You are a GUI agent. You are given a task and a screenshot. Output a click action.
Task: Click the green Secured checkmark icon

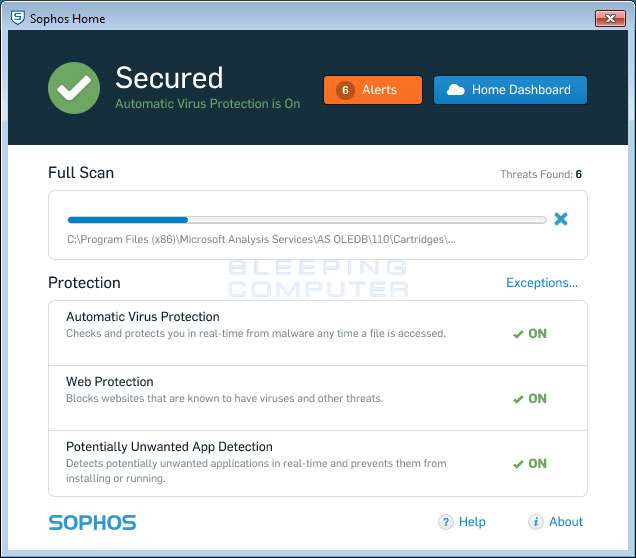(74, 88)
